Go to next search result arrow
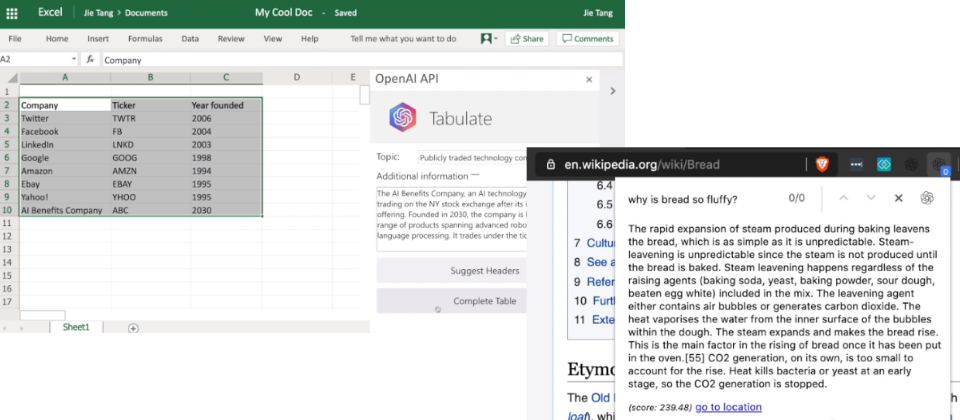The image size is (960, 420). [x=871, y=198]
